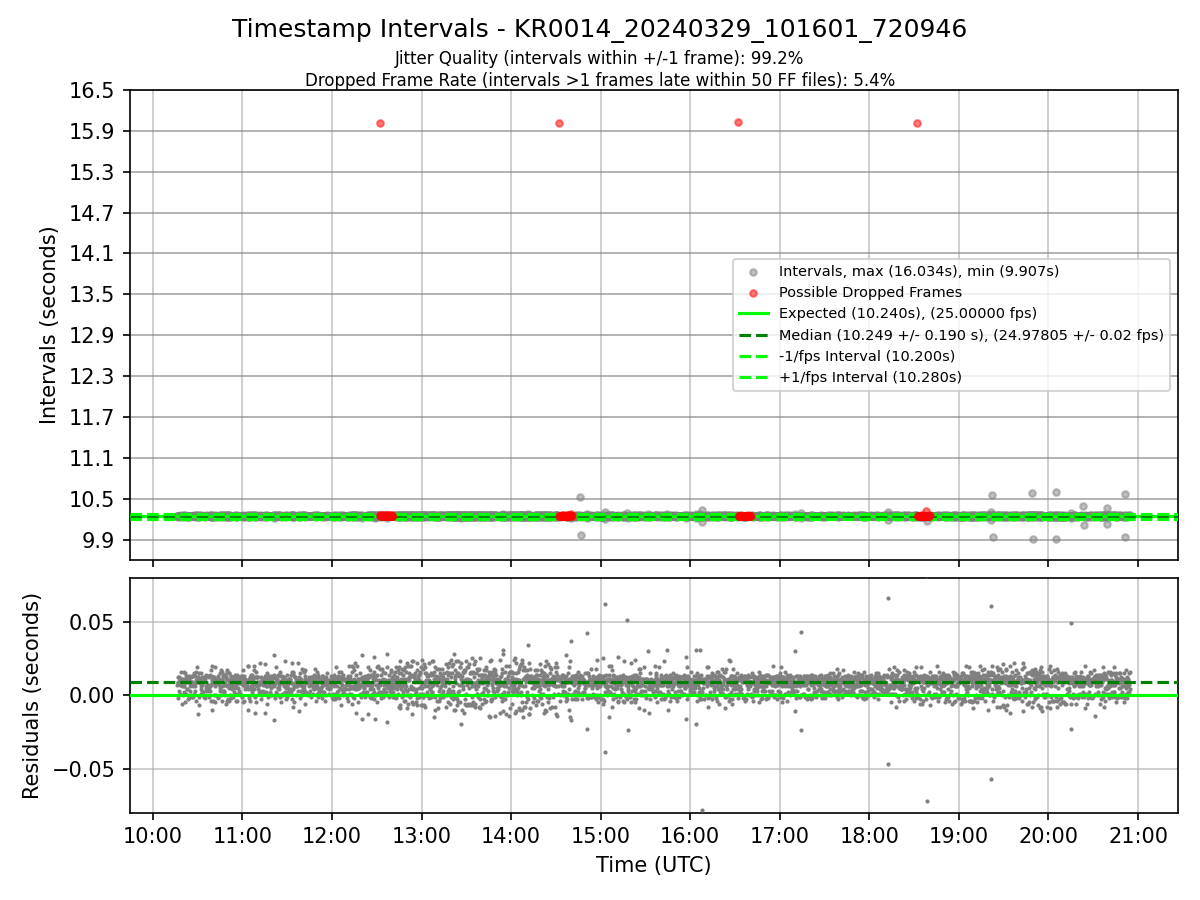Click the '13:00' x-axis tick label

pos(421,835)
